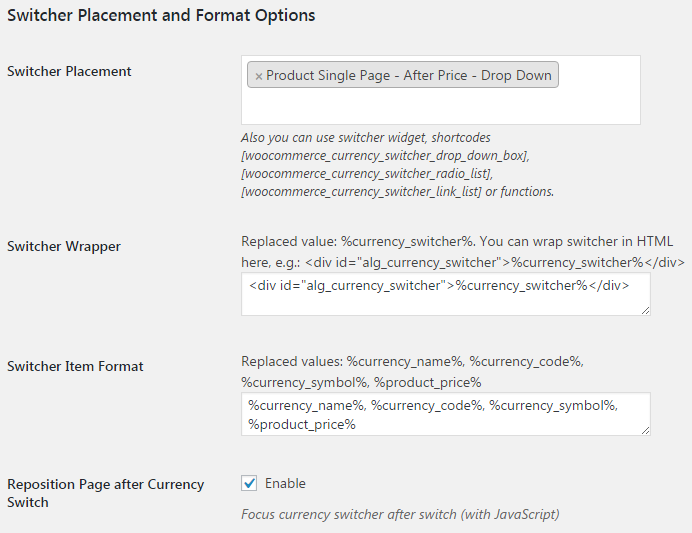This screenshot has width=692, height=533.
Task: Click the drop_down_box shortcode text
Action: (385, 156)
